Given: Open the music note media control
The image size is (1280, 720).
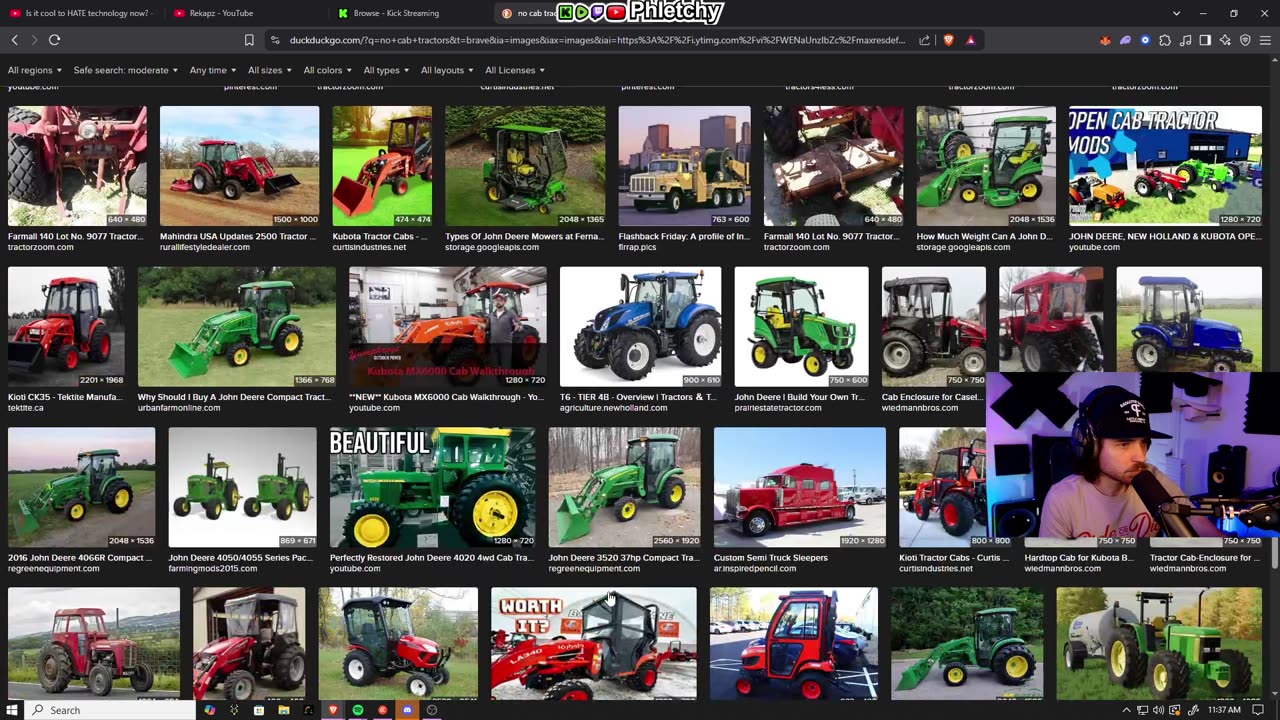Looking at the screenshot, I should [1185, 40].
